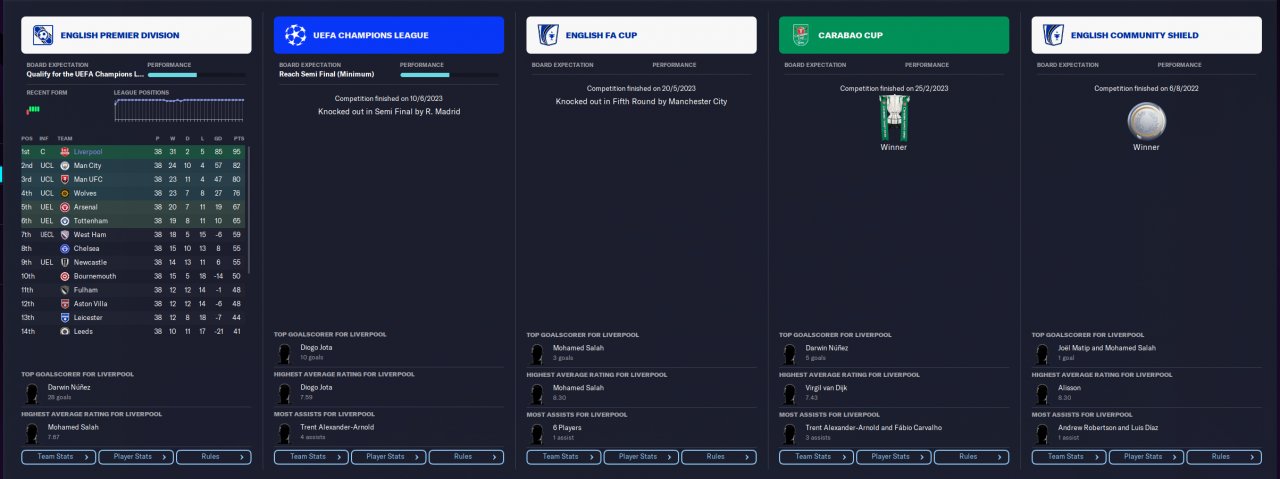The image size is (1280, 479).
Task: Click the Man UFC club badge
Action: (x=64, y=179)
